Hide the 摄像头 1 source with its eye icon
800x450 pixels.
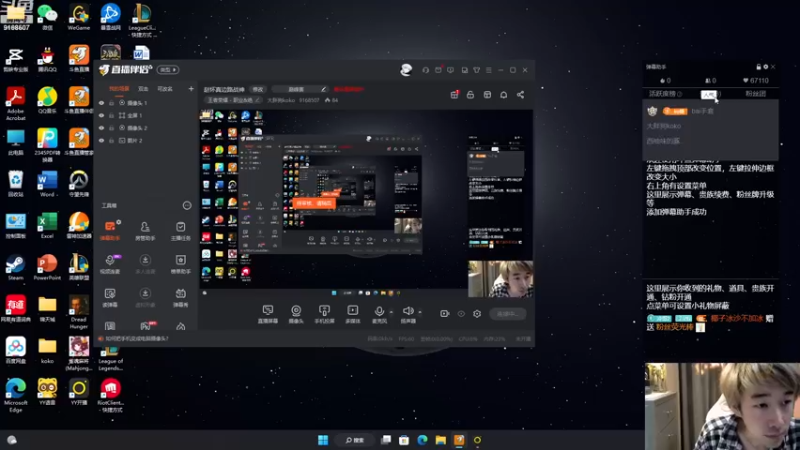(101, 103)
